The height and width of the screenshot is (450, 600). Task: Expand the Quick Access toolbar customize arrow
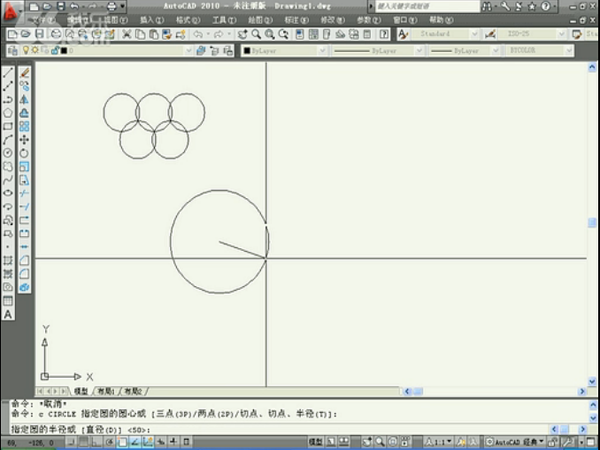123,6
